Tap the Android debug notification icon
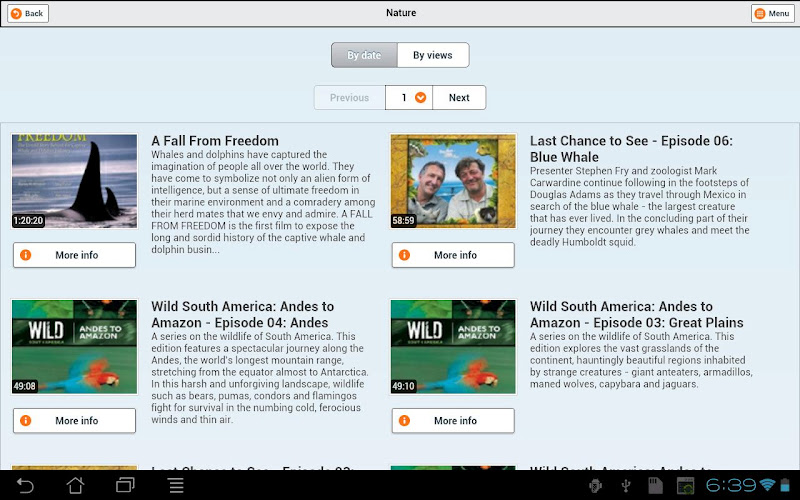This screenshot has width=800, height=500. coord(595,485)
